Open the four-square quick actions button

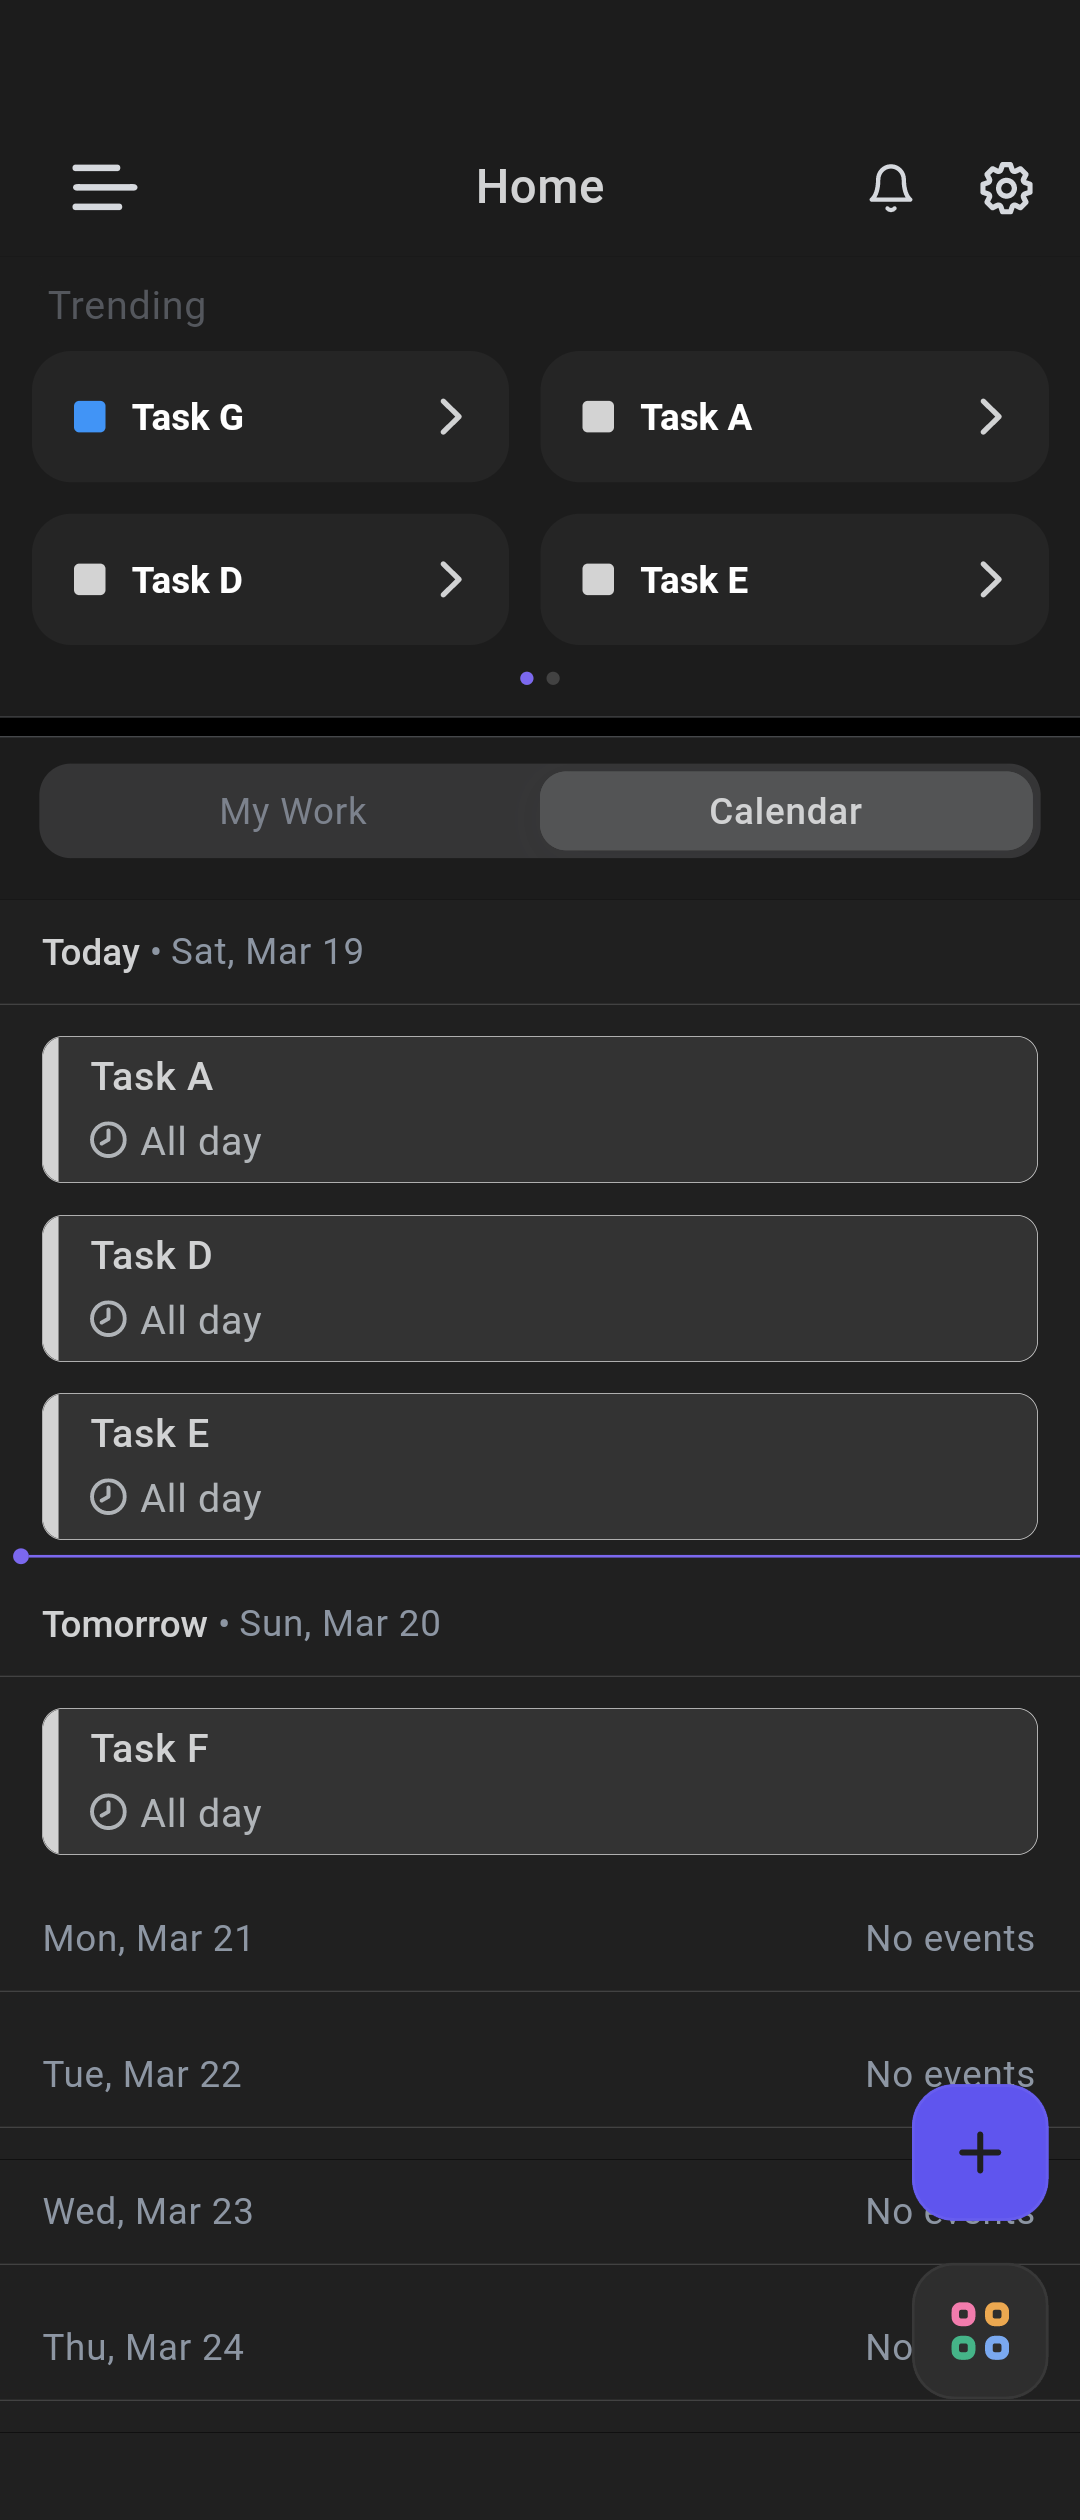point(979,2331)
